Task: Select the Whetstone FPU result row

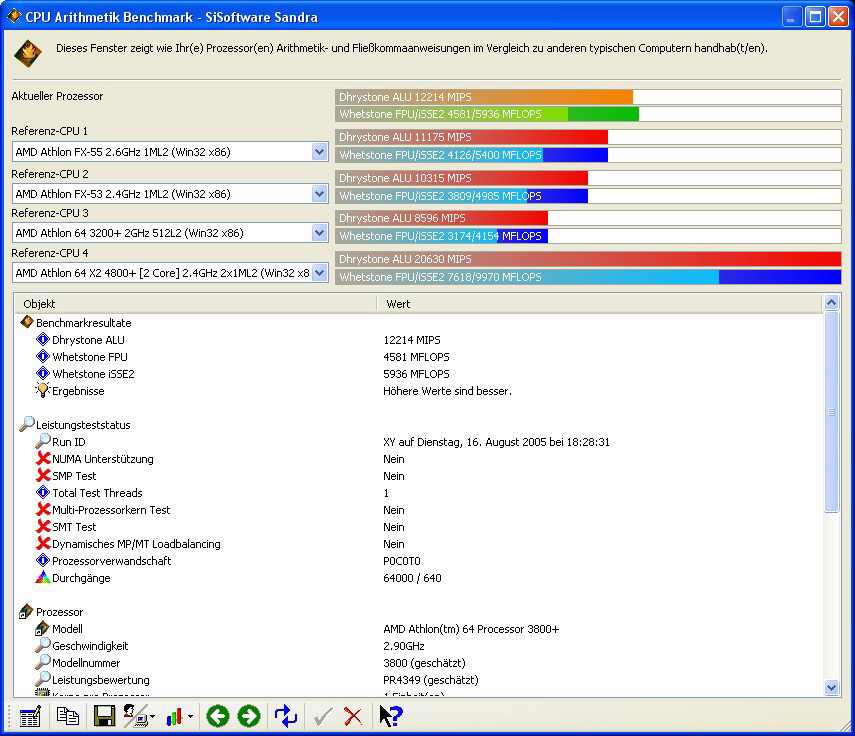Action: pos(419,357)
